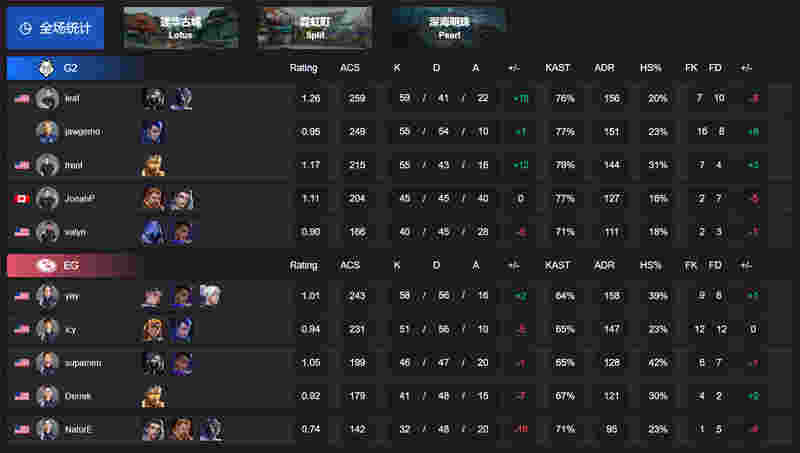
Task: Click Derrek's agent icon
Action: pos(154,396)
